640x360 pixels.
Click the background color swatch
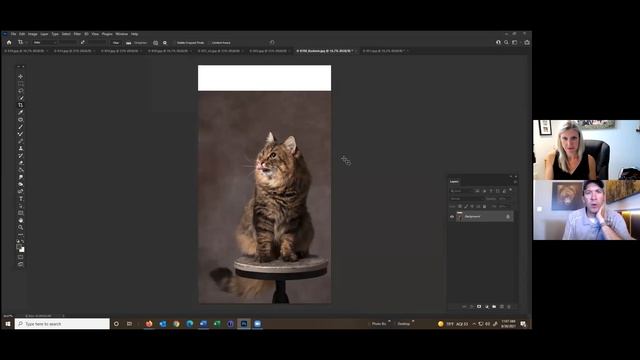point(22,250)
